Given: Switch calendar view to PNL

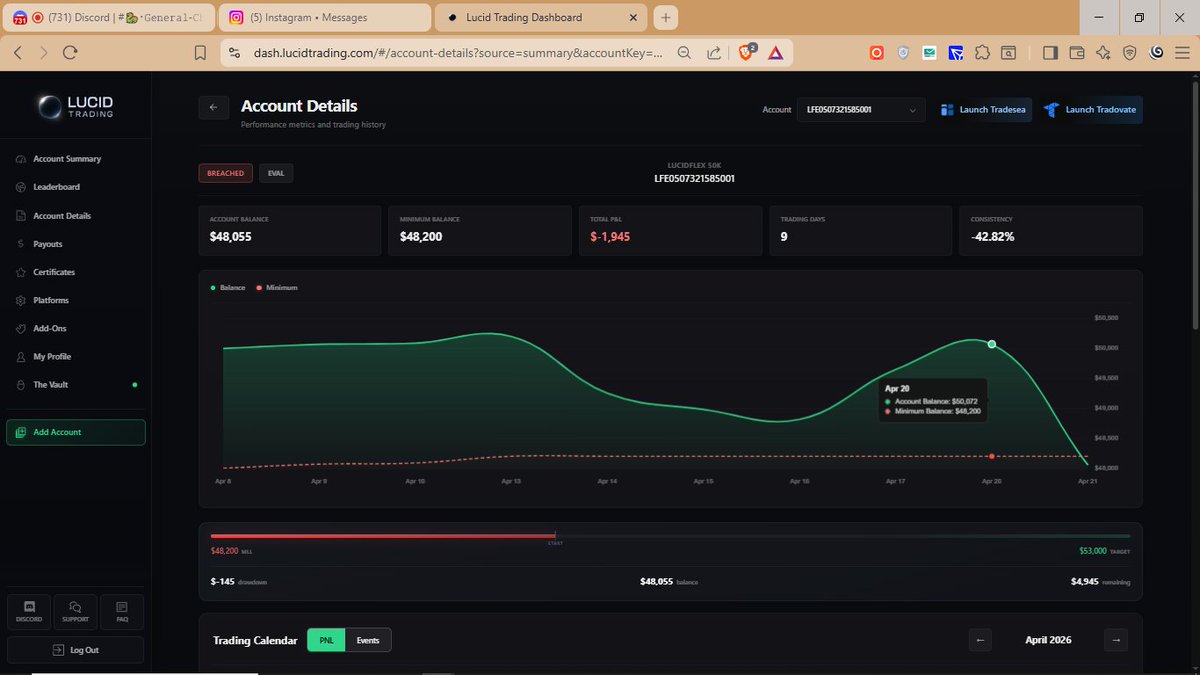Looking at the screenshot, I should click(326, 640).
